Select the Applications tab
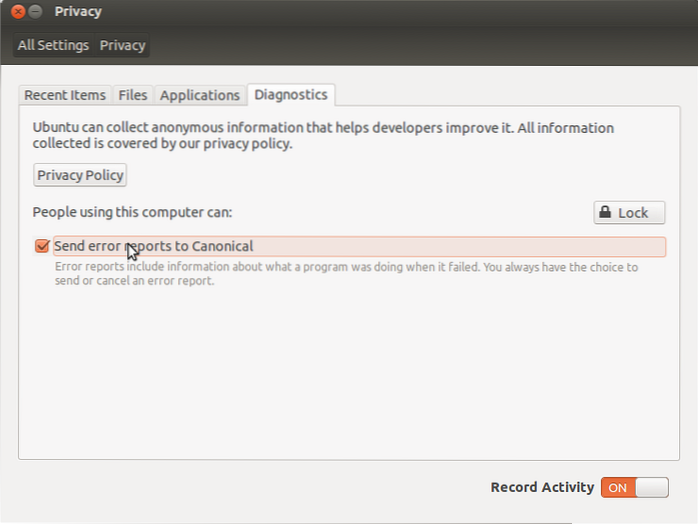This screenshot has width=698, height=524. tap(200, 95)
